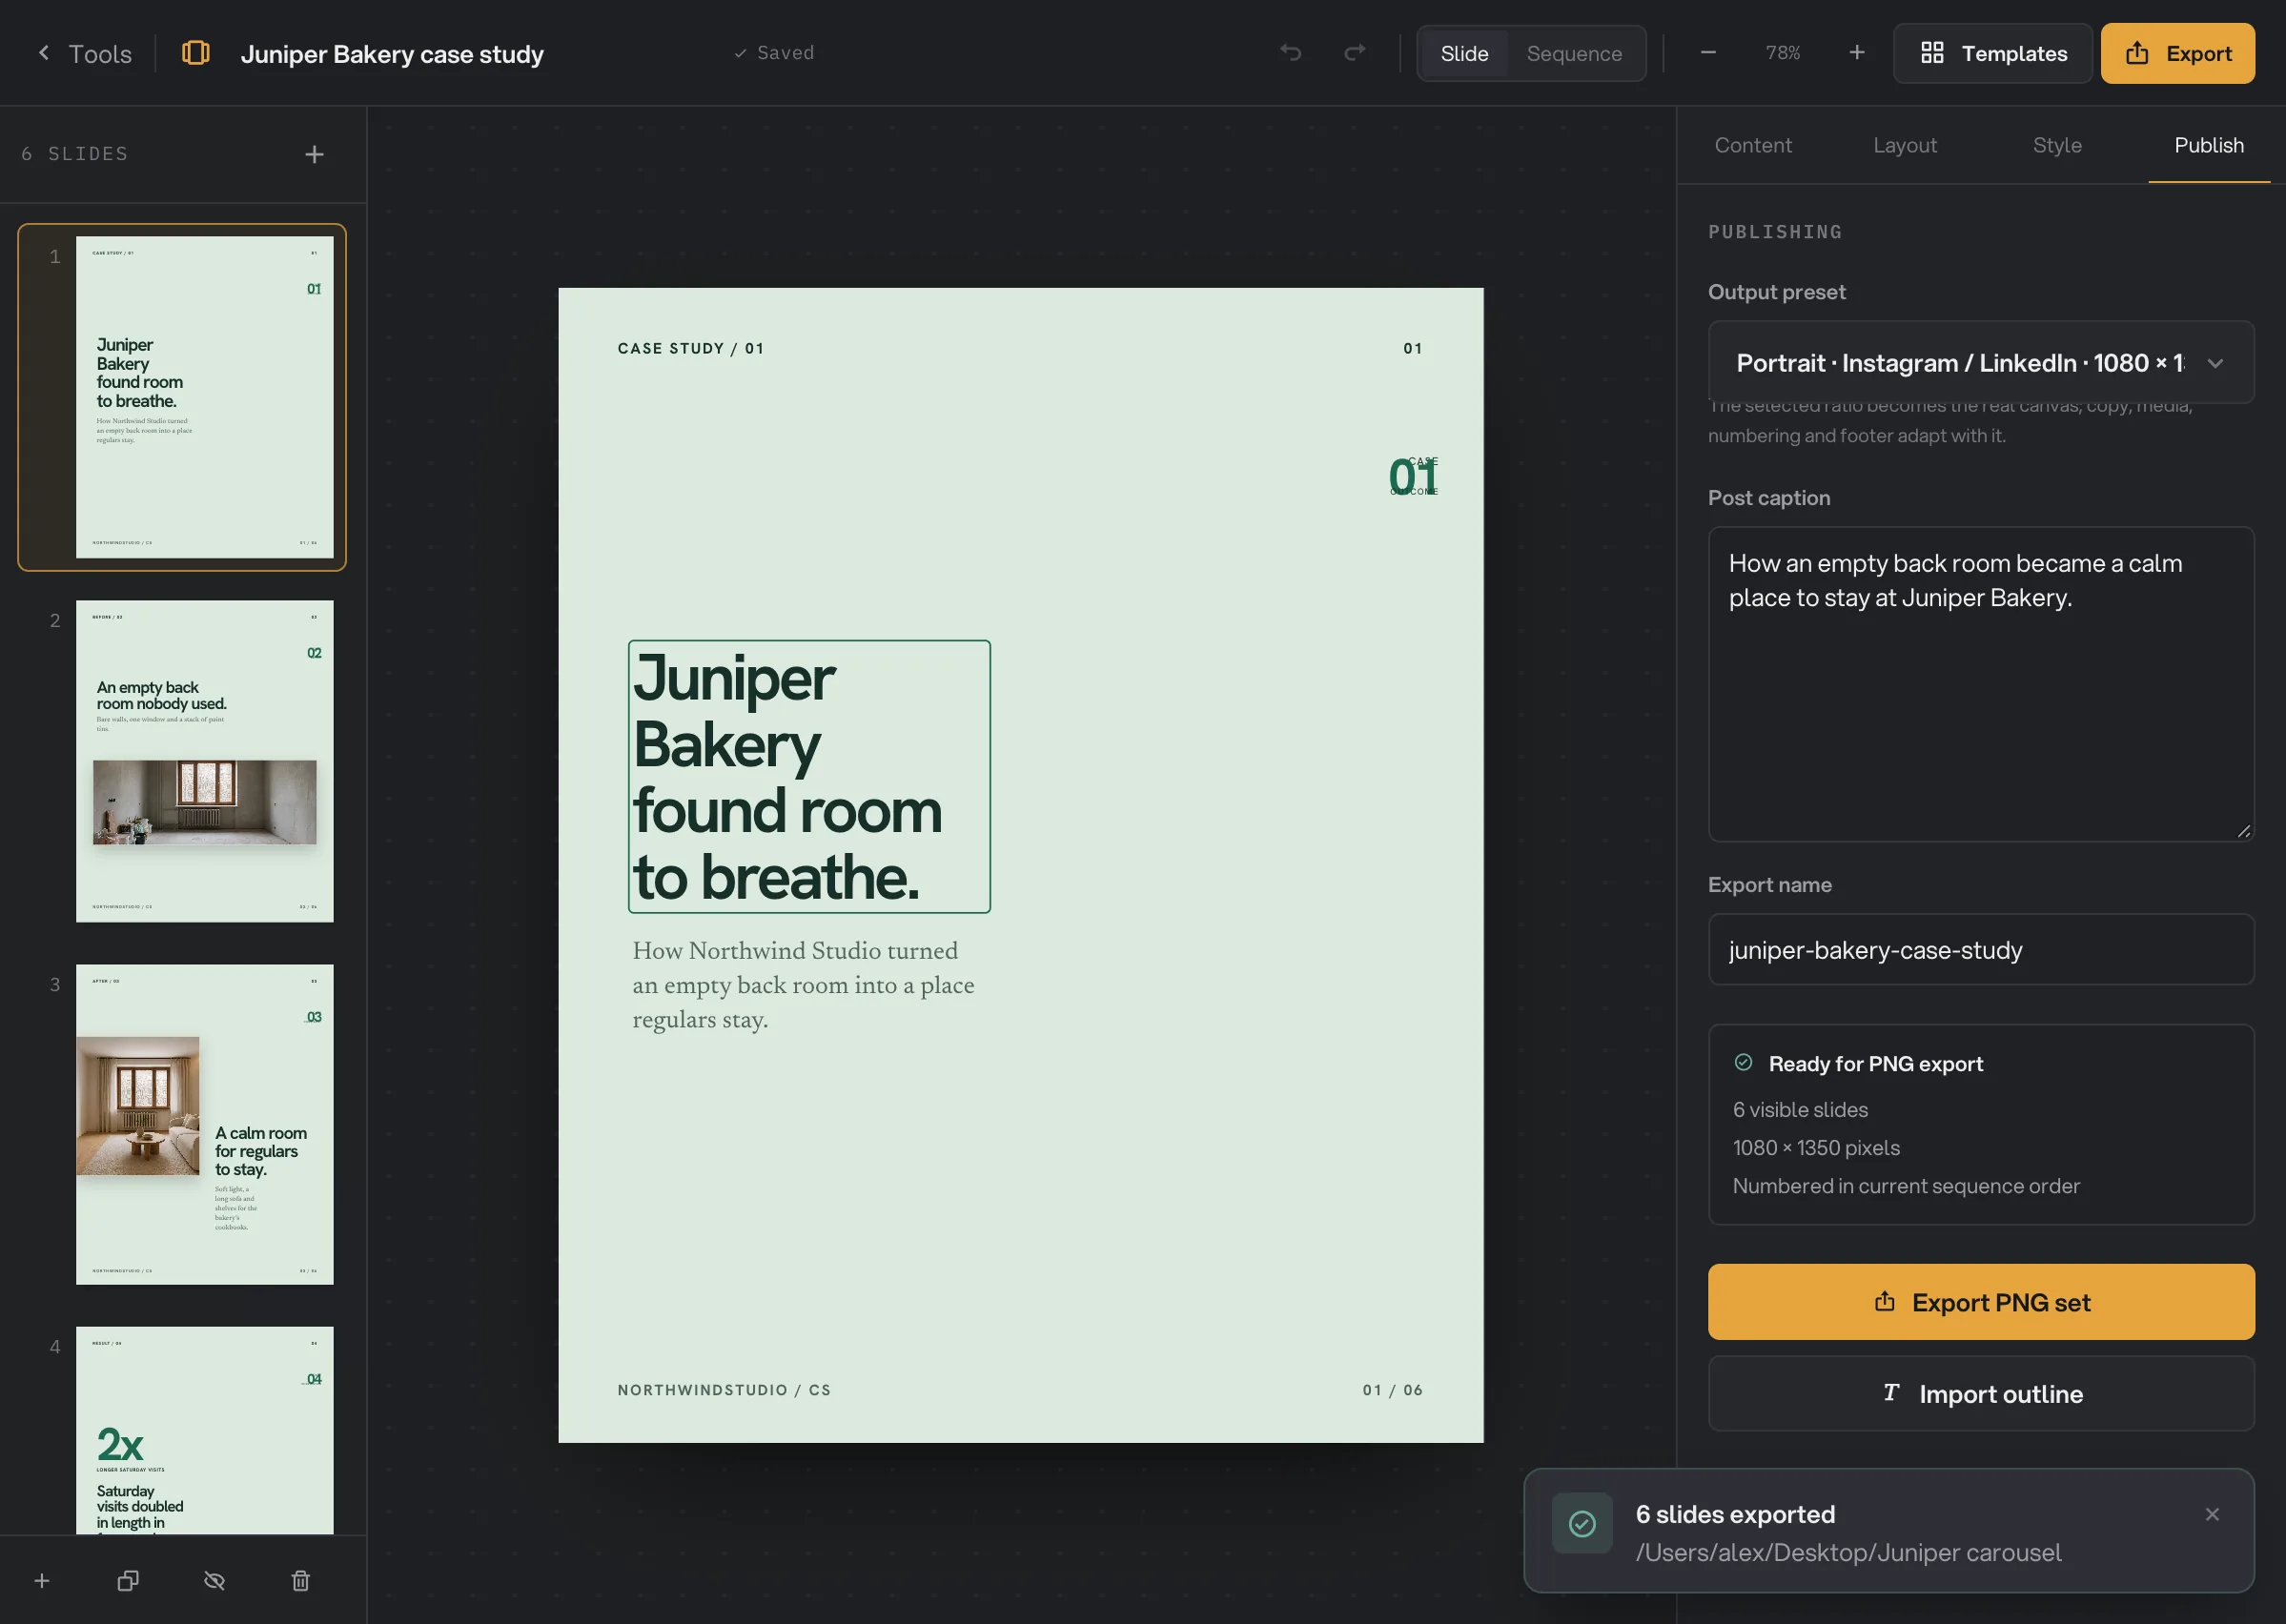The width and height of the screenshot is (2286, 1624).
Task: Click the Export button in the top bar
Action: (x=2177, y=53)
